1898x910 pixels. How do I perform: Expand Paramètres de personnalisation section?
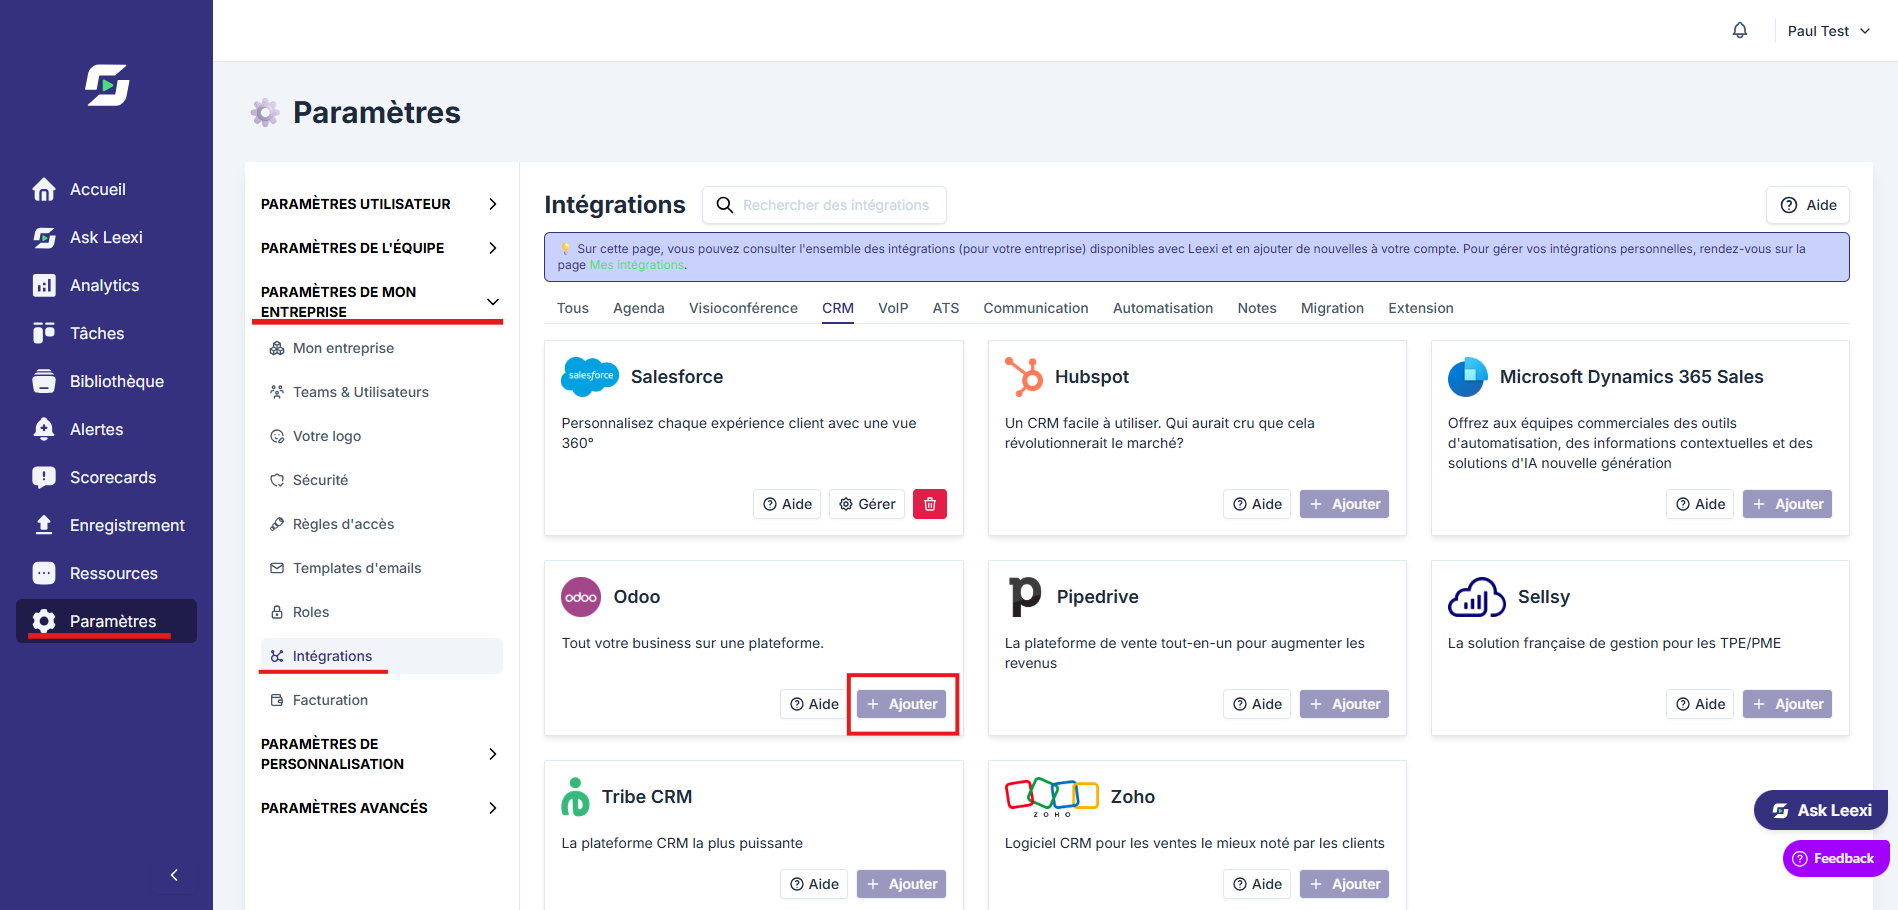coord(380,754)
